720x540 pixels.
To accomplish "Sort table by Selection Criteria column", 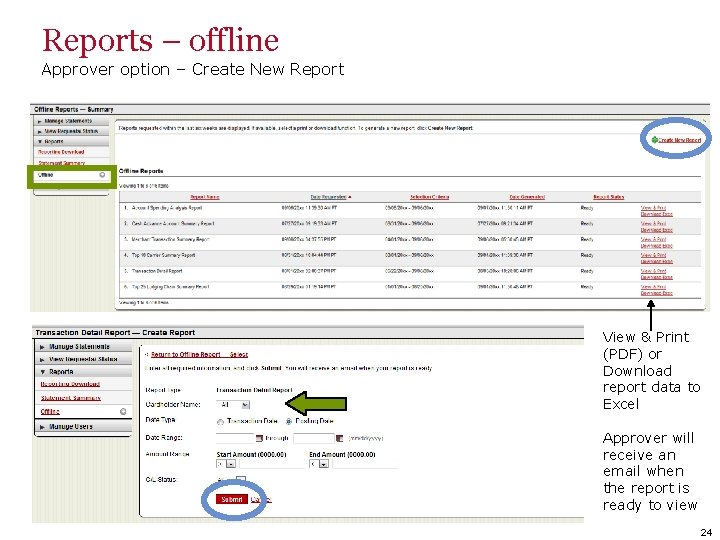I will tap(429, 197).
